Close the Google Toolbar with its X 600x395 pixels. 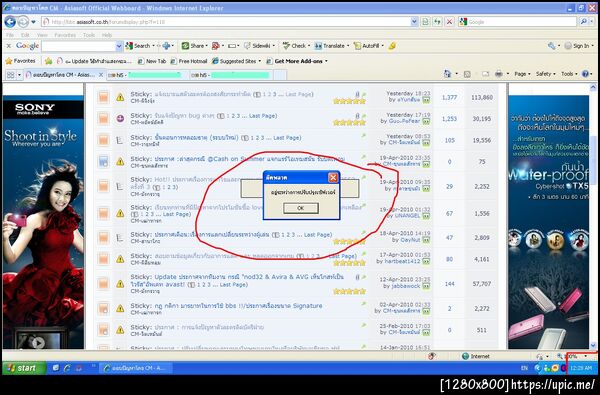8,46
